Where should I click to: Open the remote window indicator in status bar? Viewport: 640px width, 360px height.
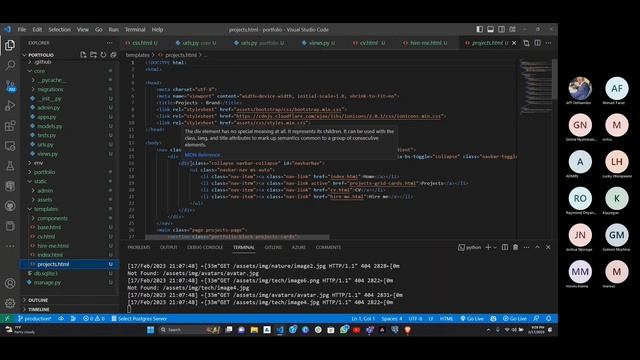click(7, 318)
